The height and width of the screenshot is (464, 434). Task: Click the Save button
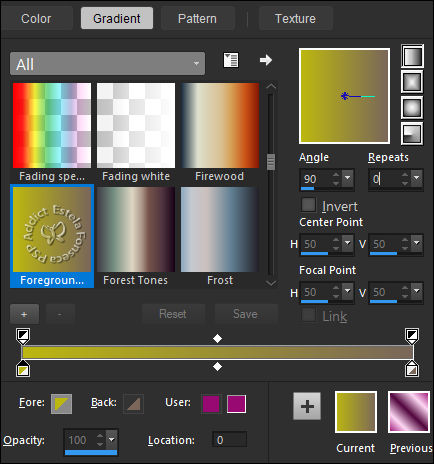245,314
